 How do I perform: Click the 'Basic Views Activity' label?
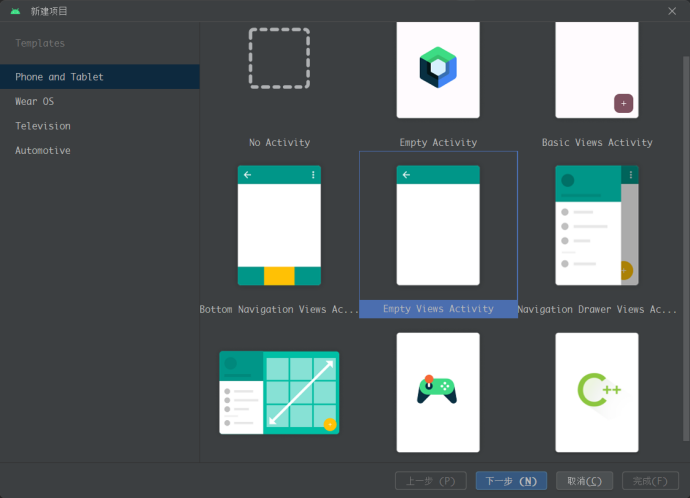point(597,143)
